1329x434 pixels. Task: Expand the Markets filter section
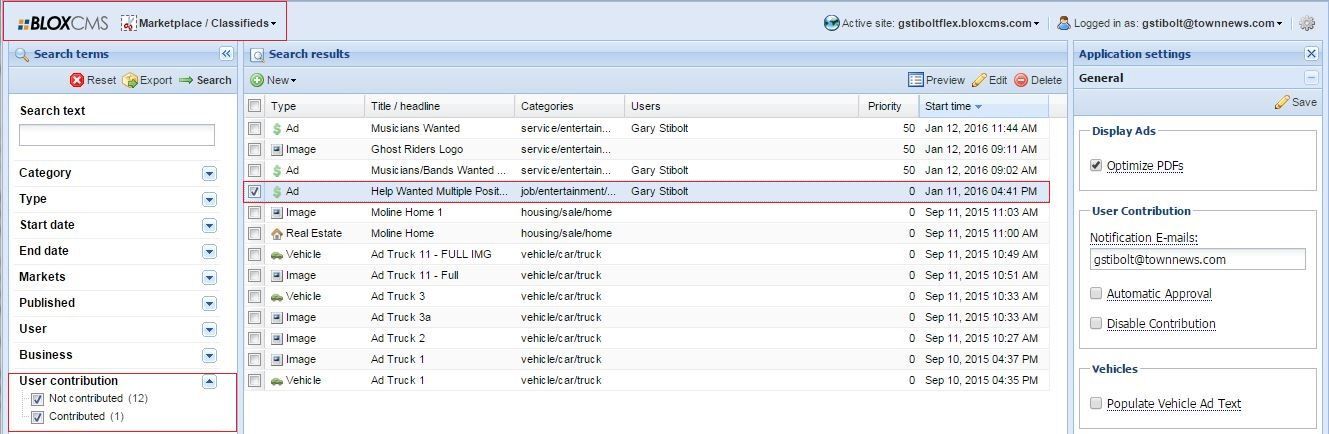(209, 277)
